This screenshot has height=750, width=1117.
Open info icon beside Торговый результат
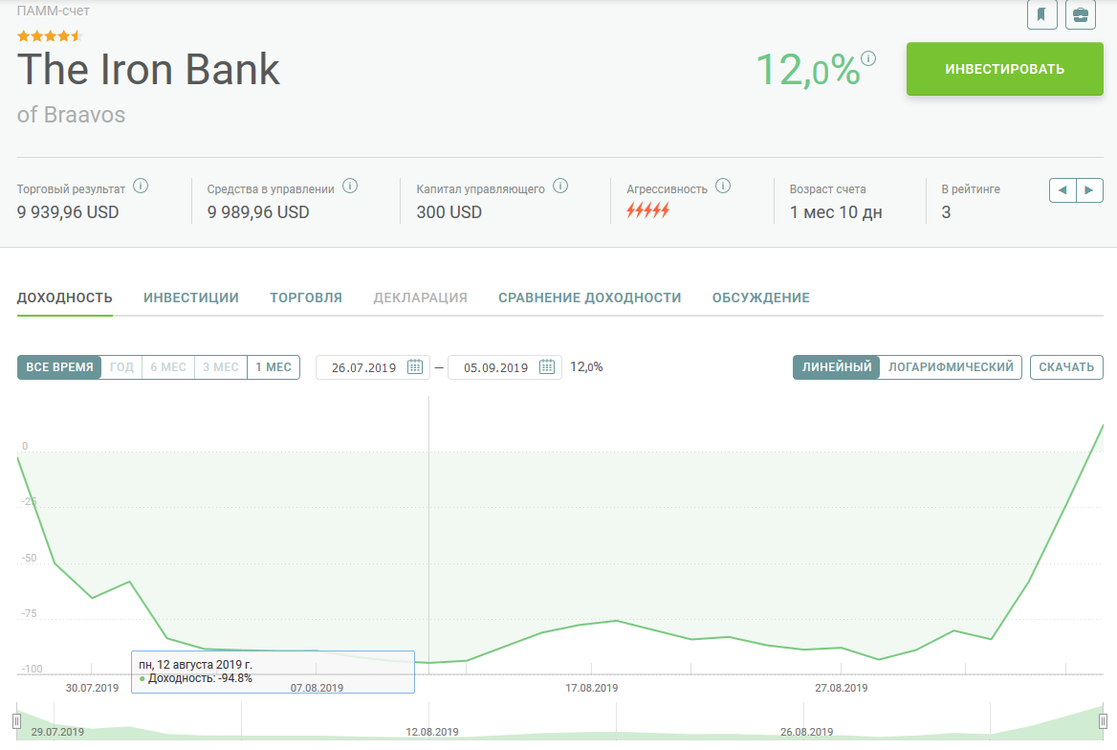coord(141,187)
